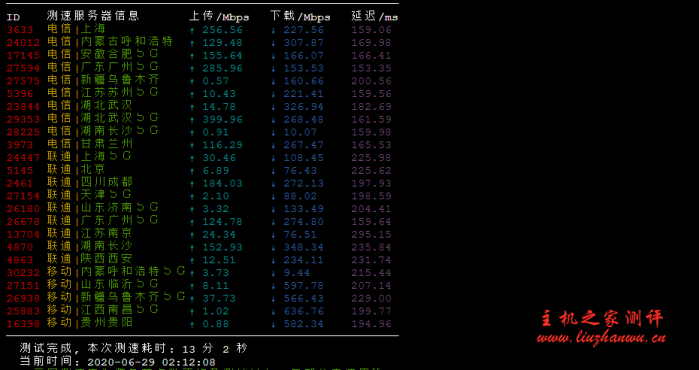Image resolution: width=699 pixels, height=370 pixels.
Task: Click the "测试完成, 本次测速耗时: 13 分 2 秒" line
Action: (133, 349)
